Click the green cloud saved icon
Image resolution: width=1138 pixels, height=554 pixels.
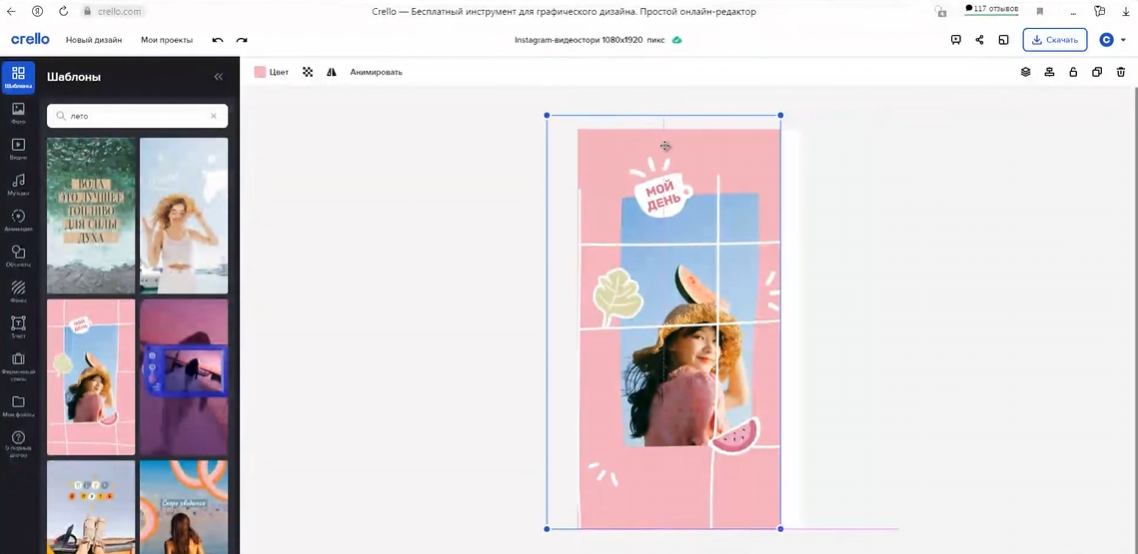[676, 40]
